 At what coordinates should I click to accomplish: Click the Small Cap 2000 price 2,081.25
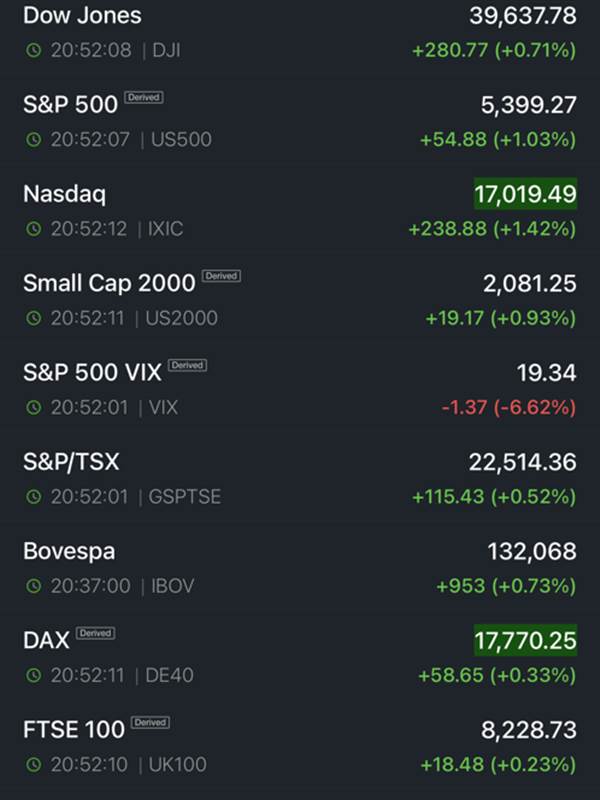click(530, 284)
